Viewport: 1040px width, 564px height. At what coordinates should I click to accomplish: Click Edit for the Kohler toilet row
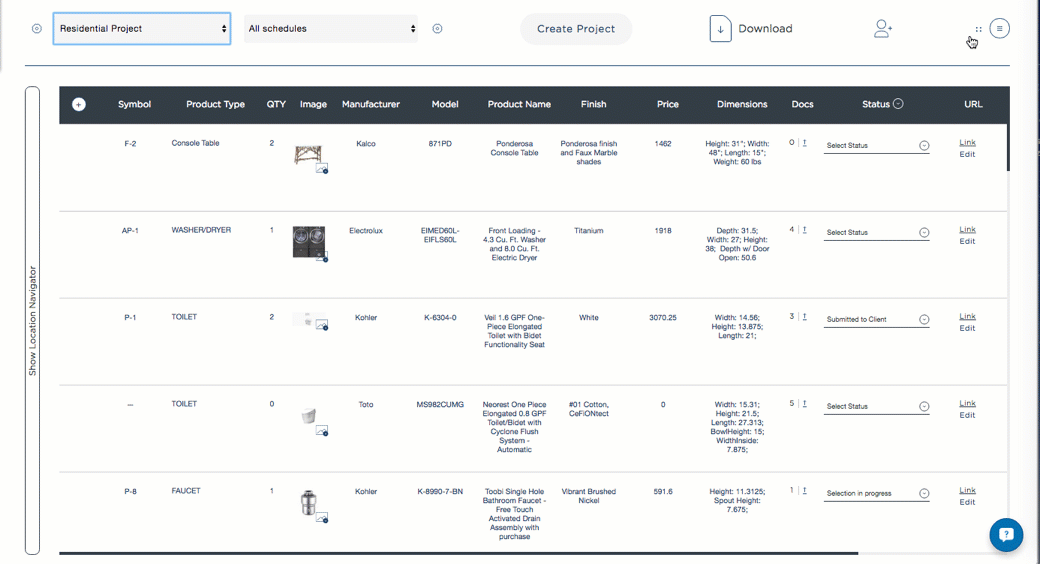pyautogui.click(x=967, y=328)
